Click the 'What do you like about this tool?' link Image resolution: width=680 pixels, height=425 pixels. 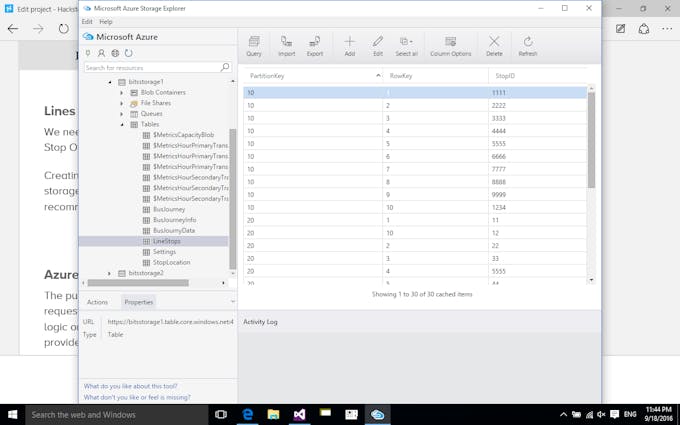(x=129, y=386)
